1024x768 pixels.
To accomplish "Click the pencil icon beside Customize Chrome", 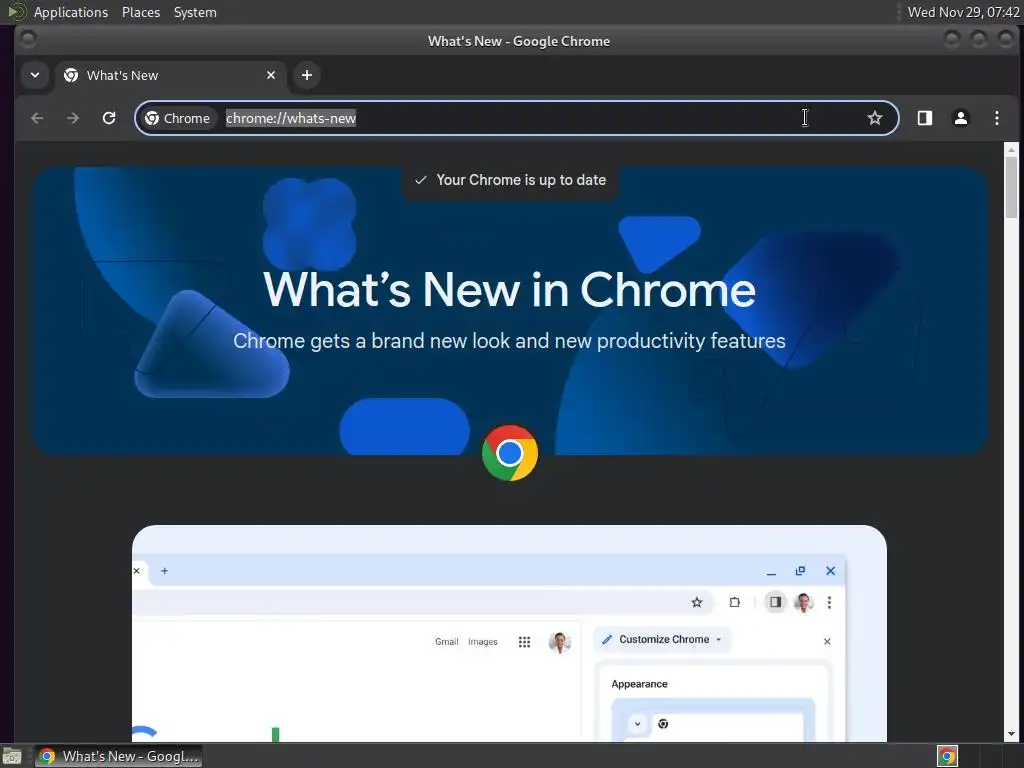I will (607, 639).
